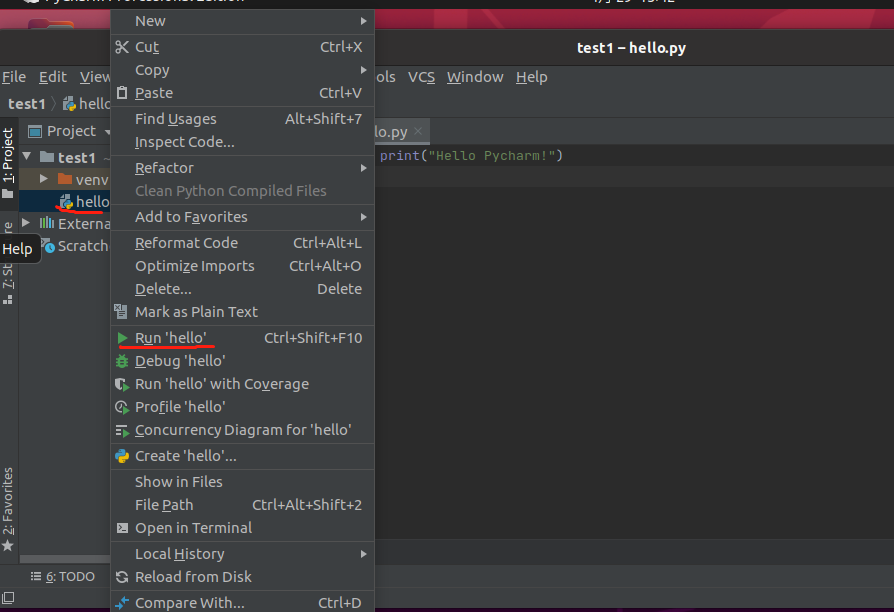Click the Favorites star icon on sidebar
This screenshot has height=612, width=894.
[x=7, y=546]
